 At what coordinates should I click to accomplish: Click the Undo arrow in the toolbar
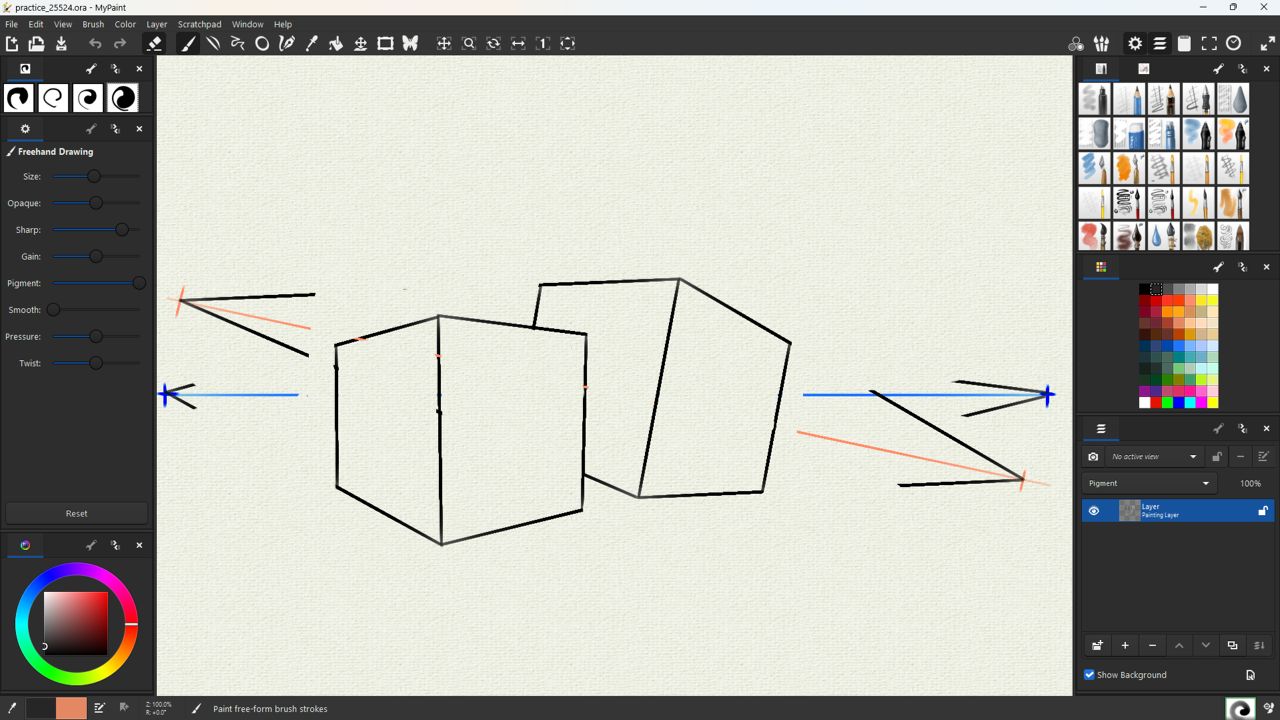(95, 43)
